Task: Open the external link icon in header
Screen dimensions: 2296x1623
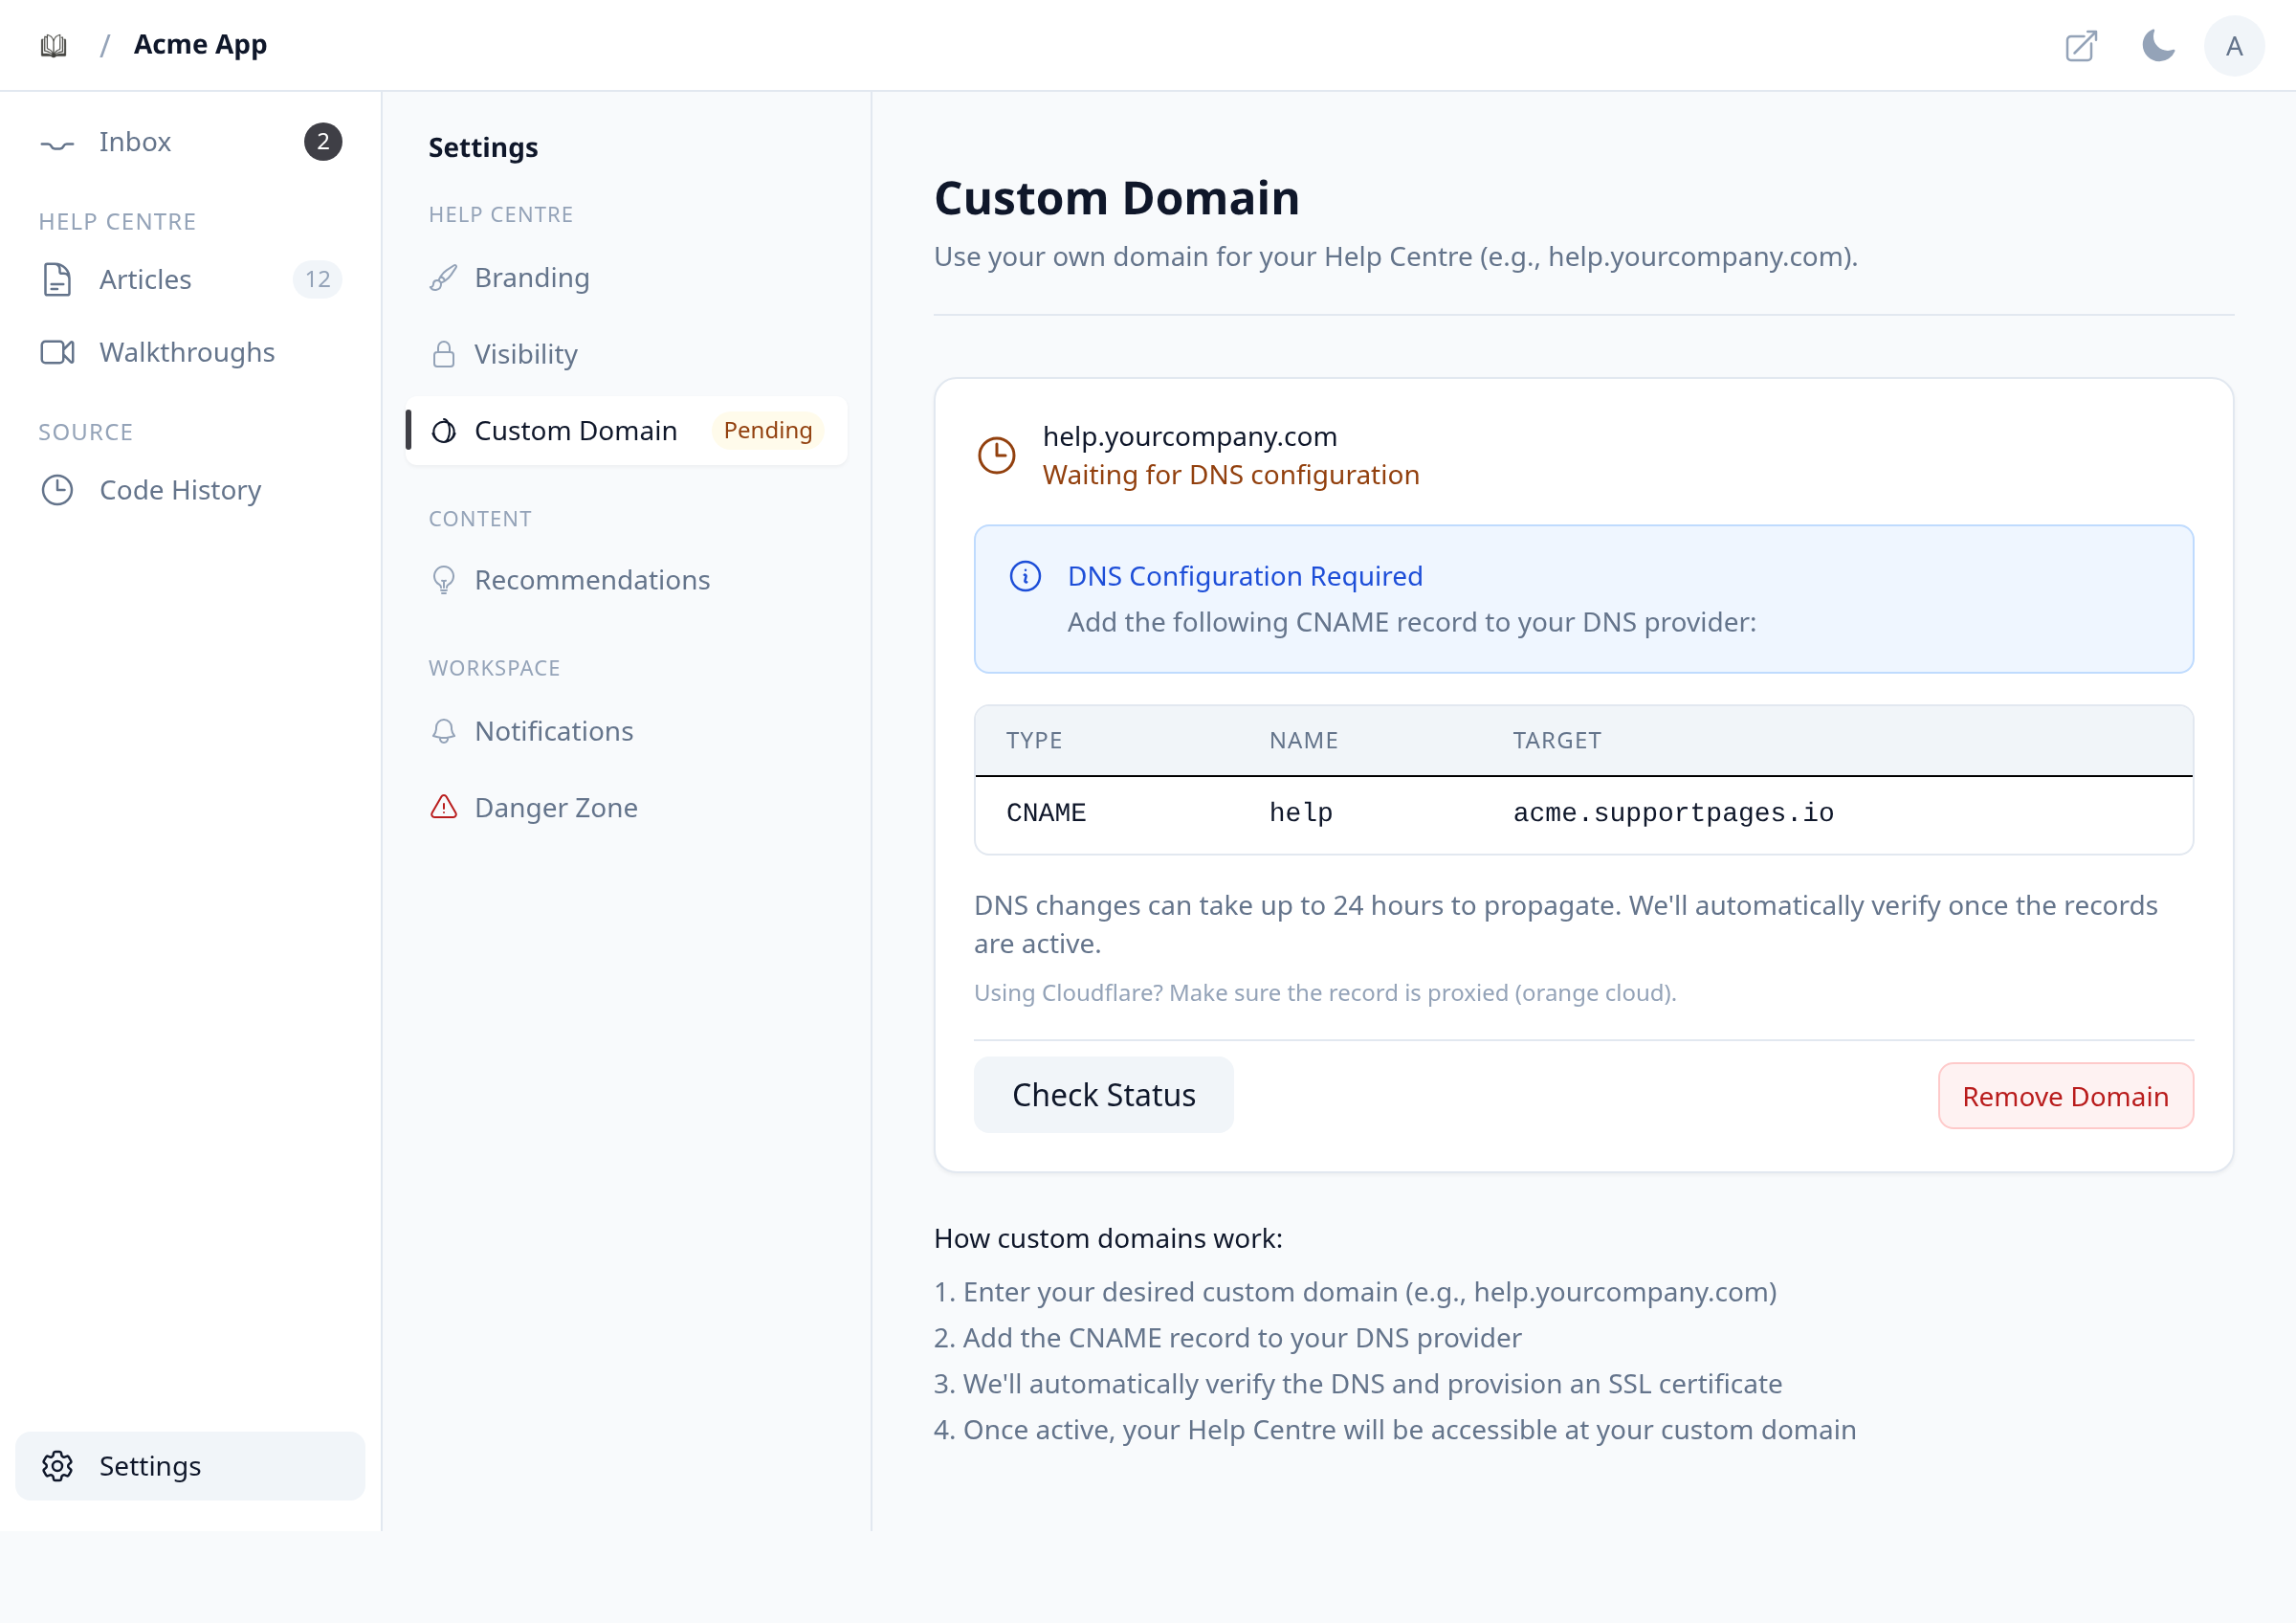Action: [x=2081, y=46]
